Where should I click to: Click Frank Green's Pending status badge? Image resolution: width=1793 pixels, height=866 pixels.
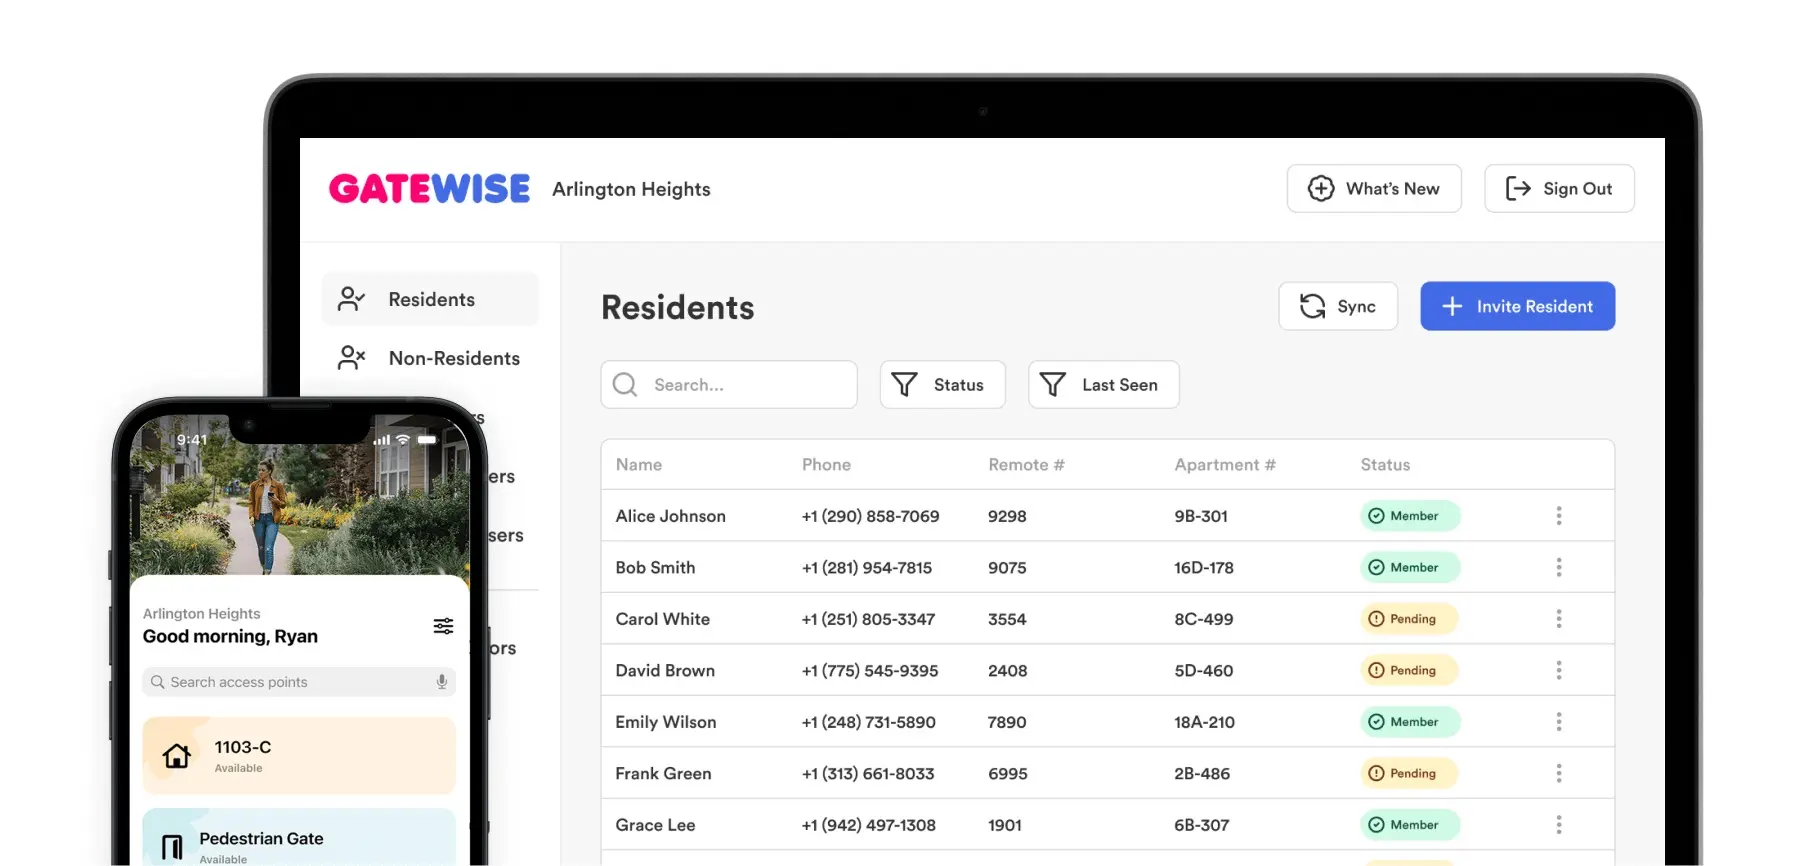point(1409,773)
